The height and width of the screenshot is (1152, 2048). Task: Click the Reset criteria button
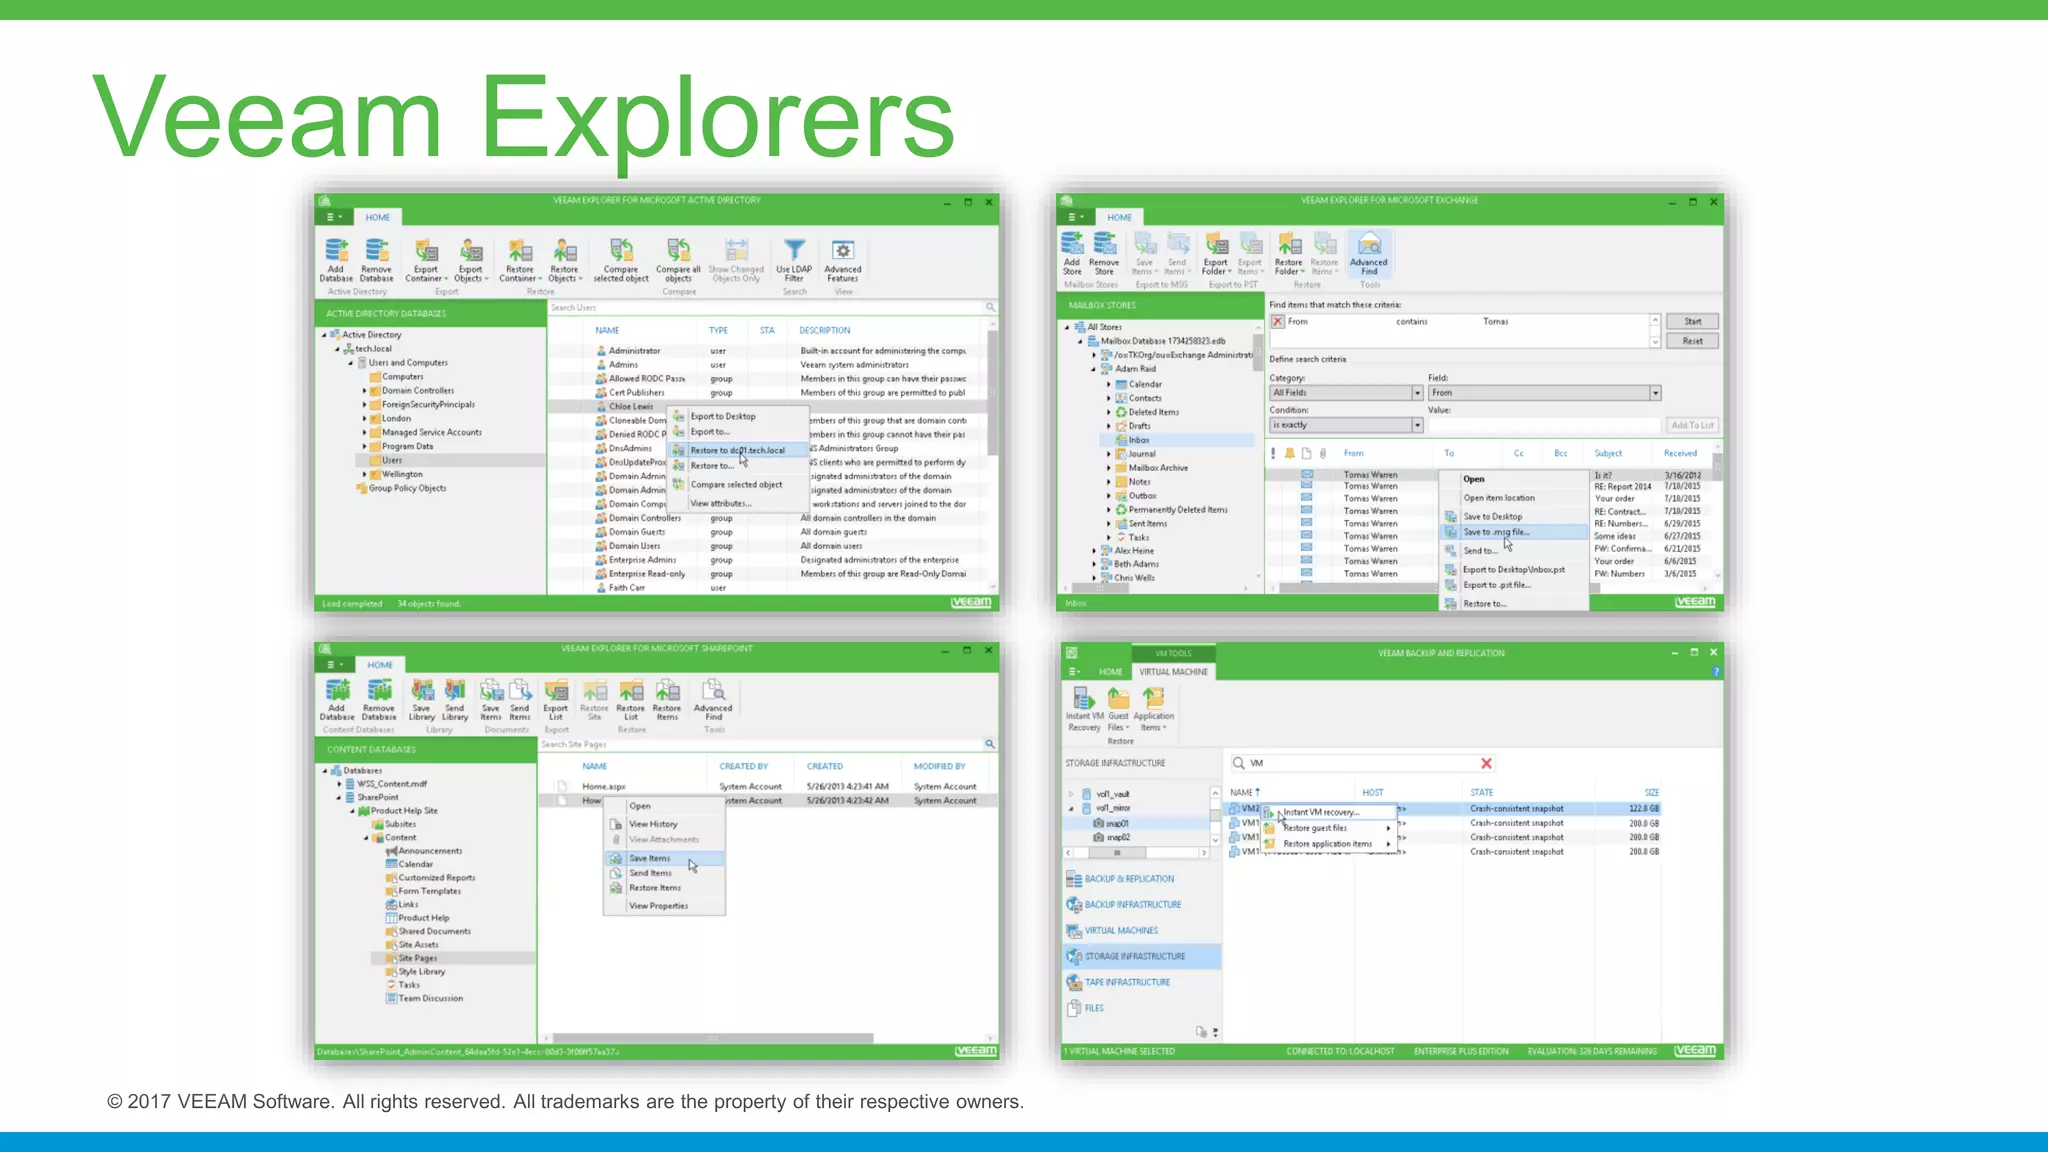1692,341
